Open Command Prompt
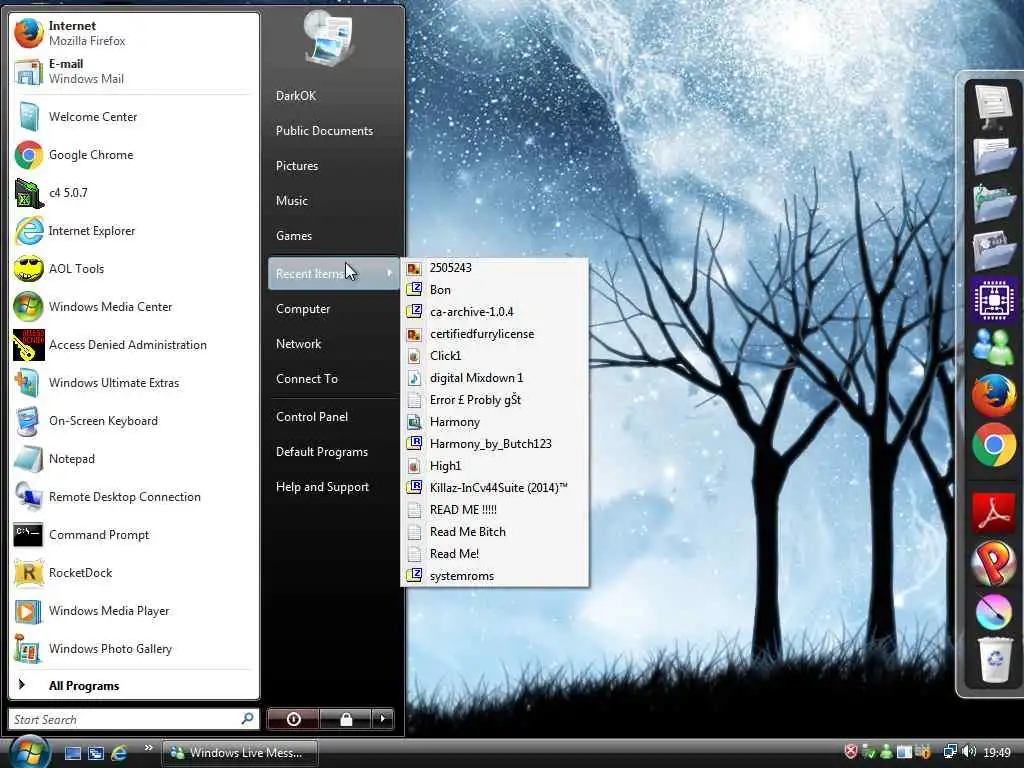Viewport: 1024px width, 768px height. (134, 534)
